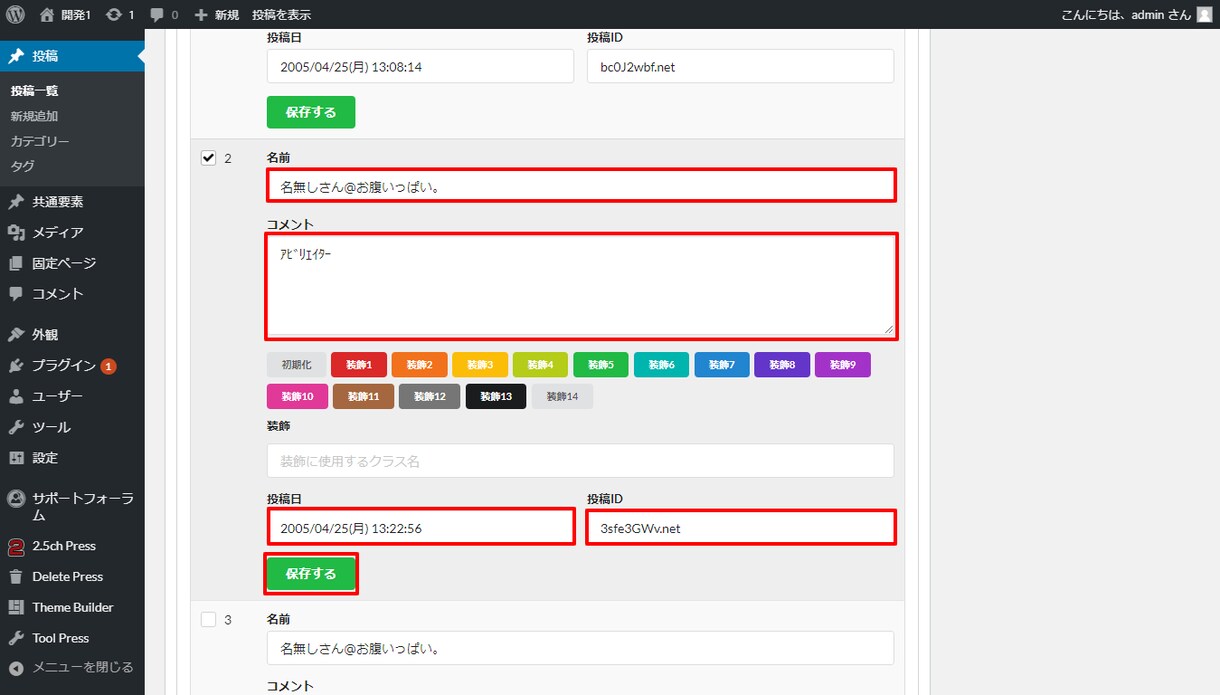Click the red 2.5ch Press icon
The image size is (1220, 695).
click(x=16, y=546)
